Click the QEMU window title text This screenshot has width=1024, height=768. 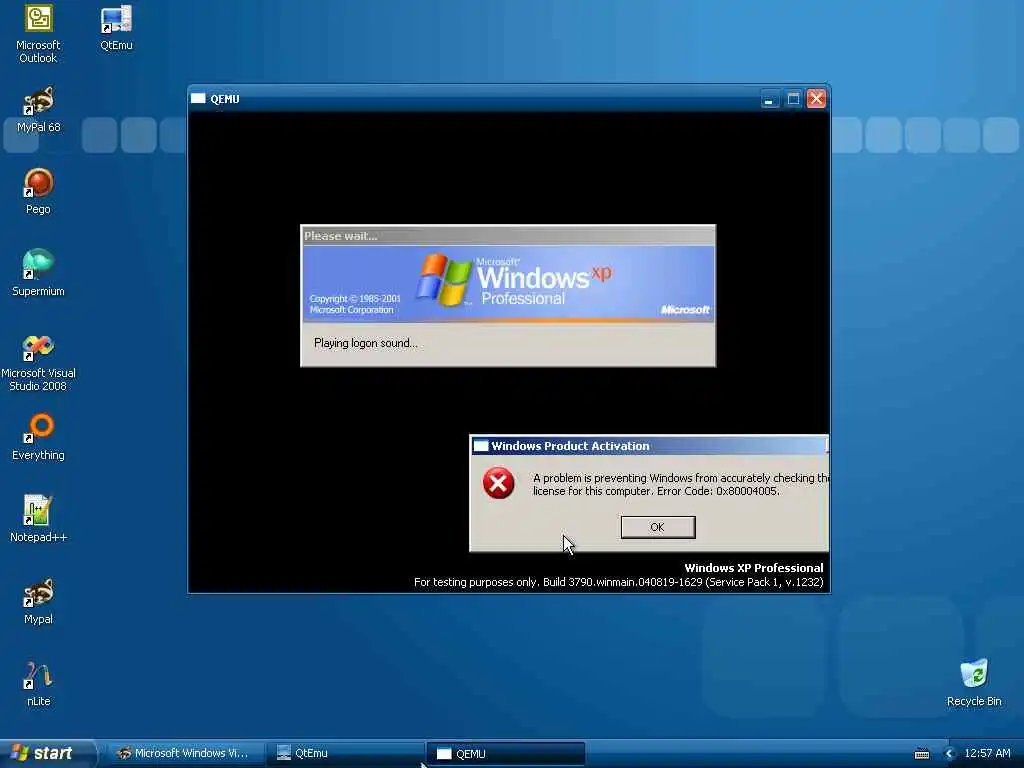coord(225,99)
